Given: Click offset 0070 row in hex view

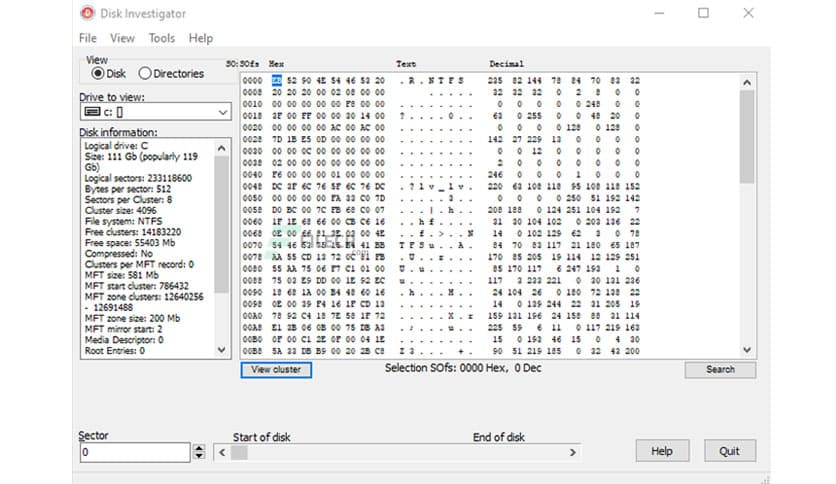Looking at the screenshot, I should pos(441,245).
